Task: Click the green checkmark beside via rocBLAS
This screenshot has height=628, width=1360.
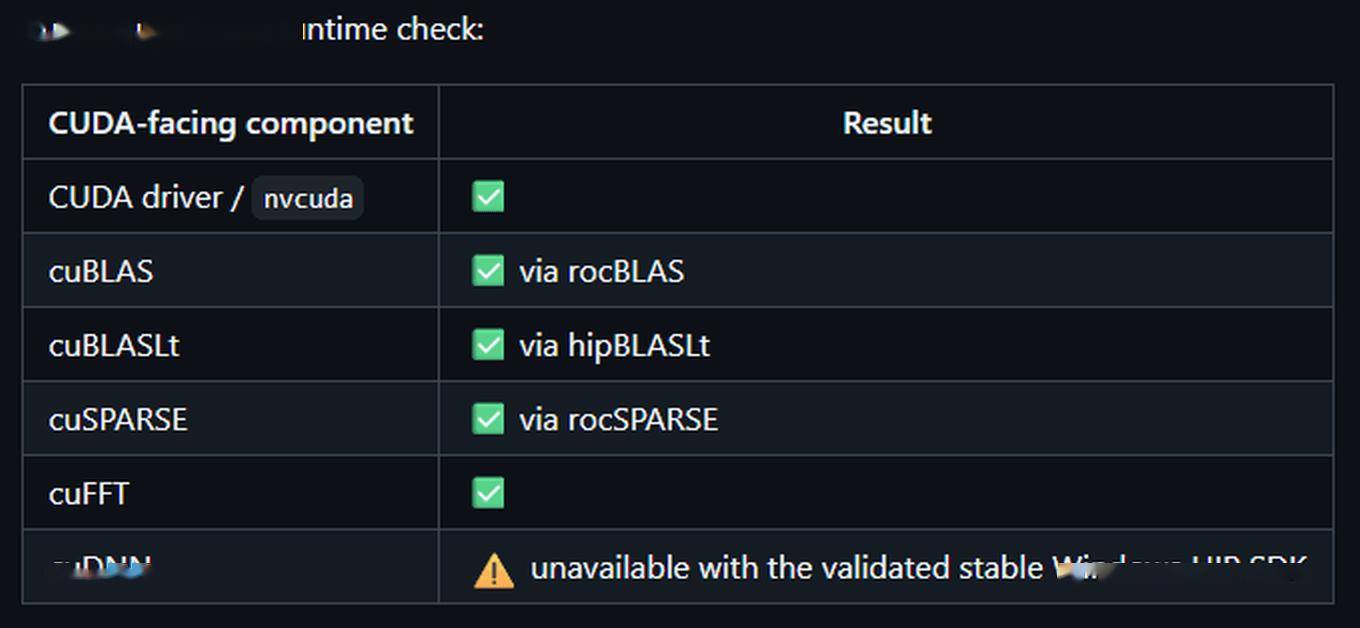Action: point(488,271)
